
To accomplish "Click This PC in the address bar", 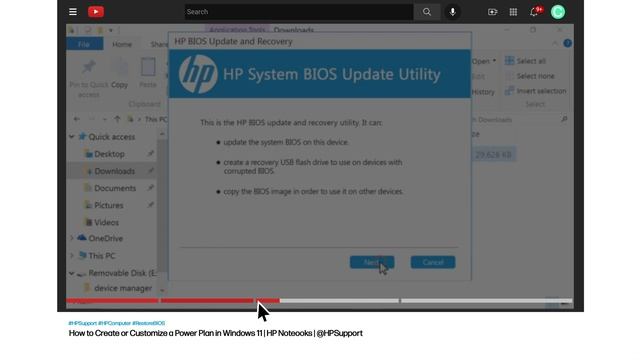I will tap(156, 119).
